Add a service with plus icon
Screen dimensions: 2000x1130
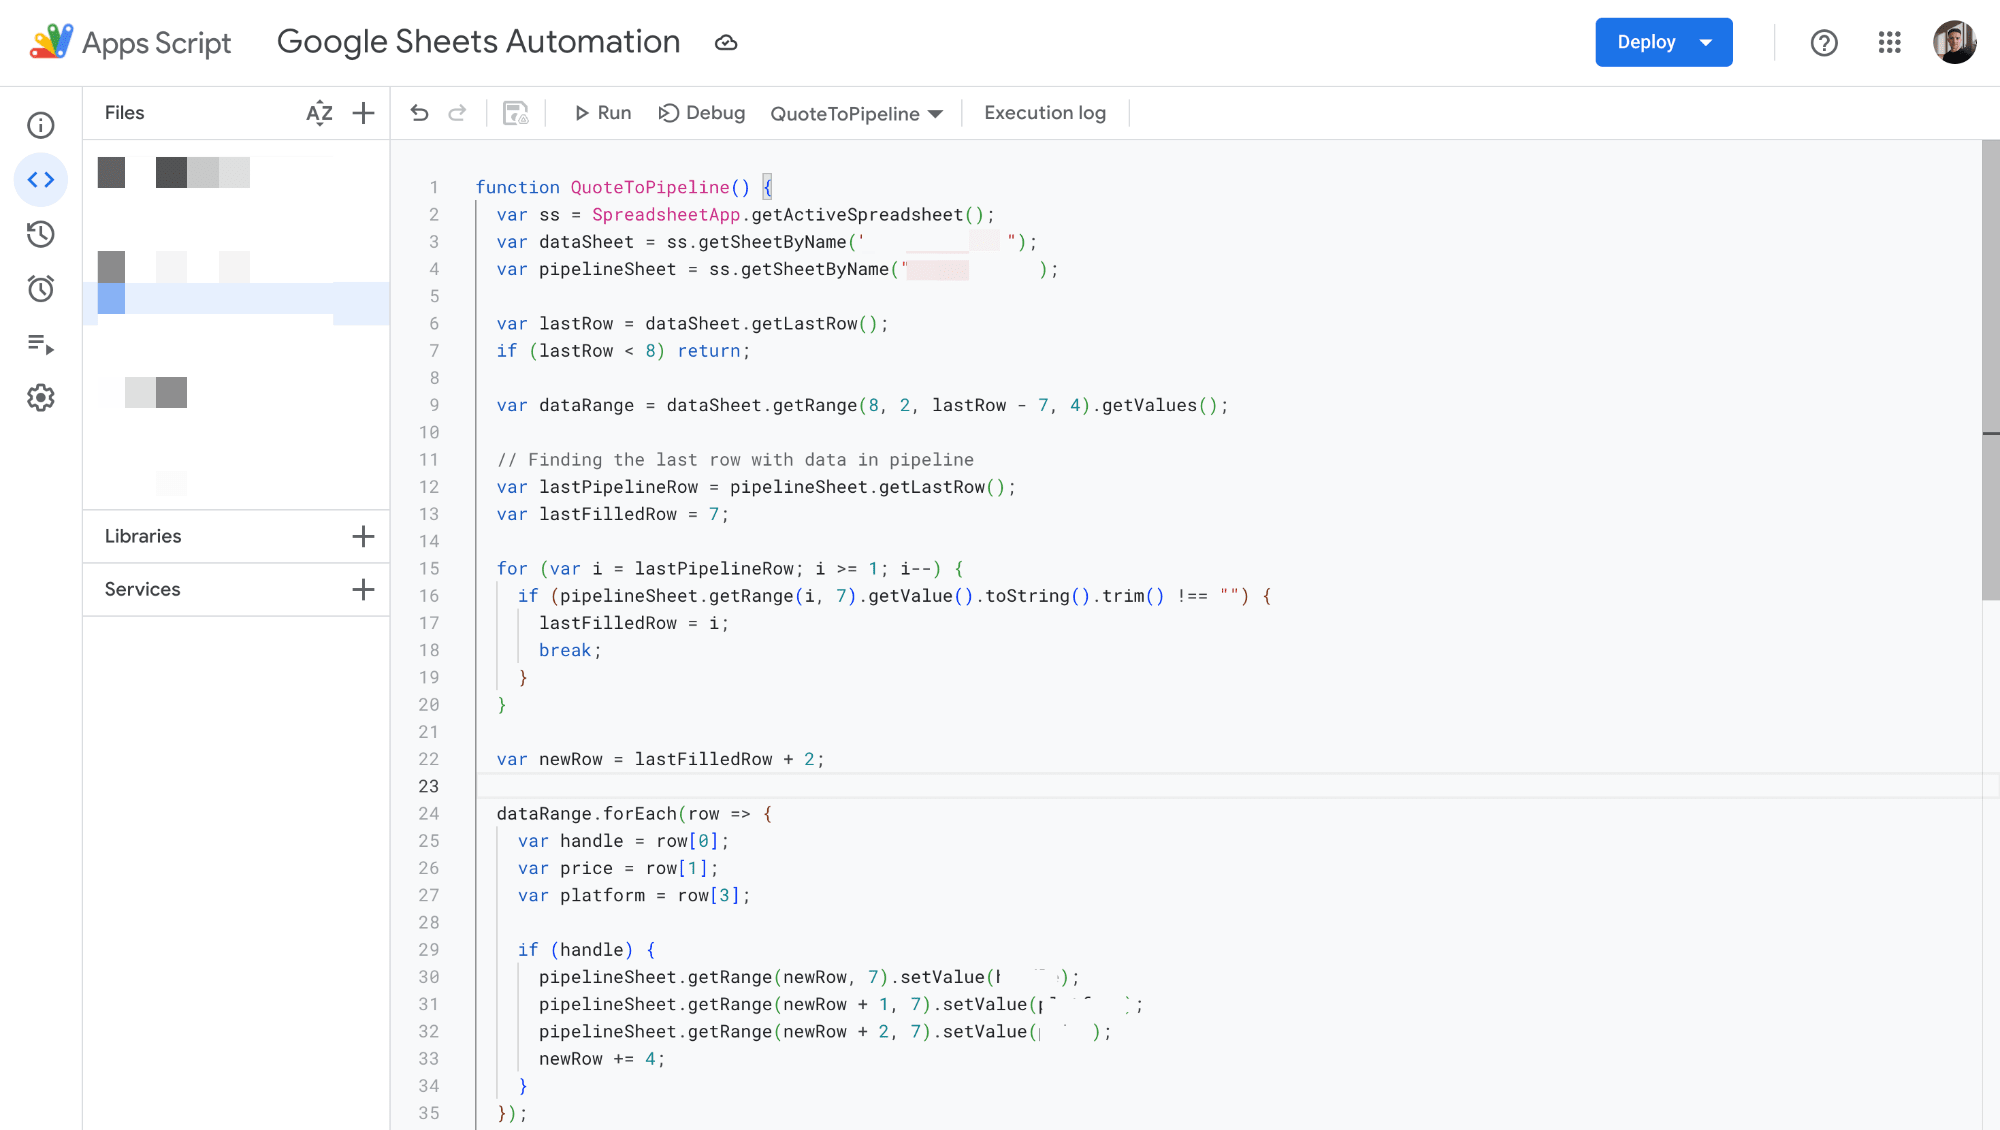[364, 589]
